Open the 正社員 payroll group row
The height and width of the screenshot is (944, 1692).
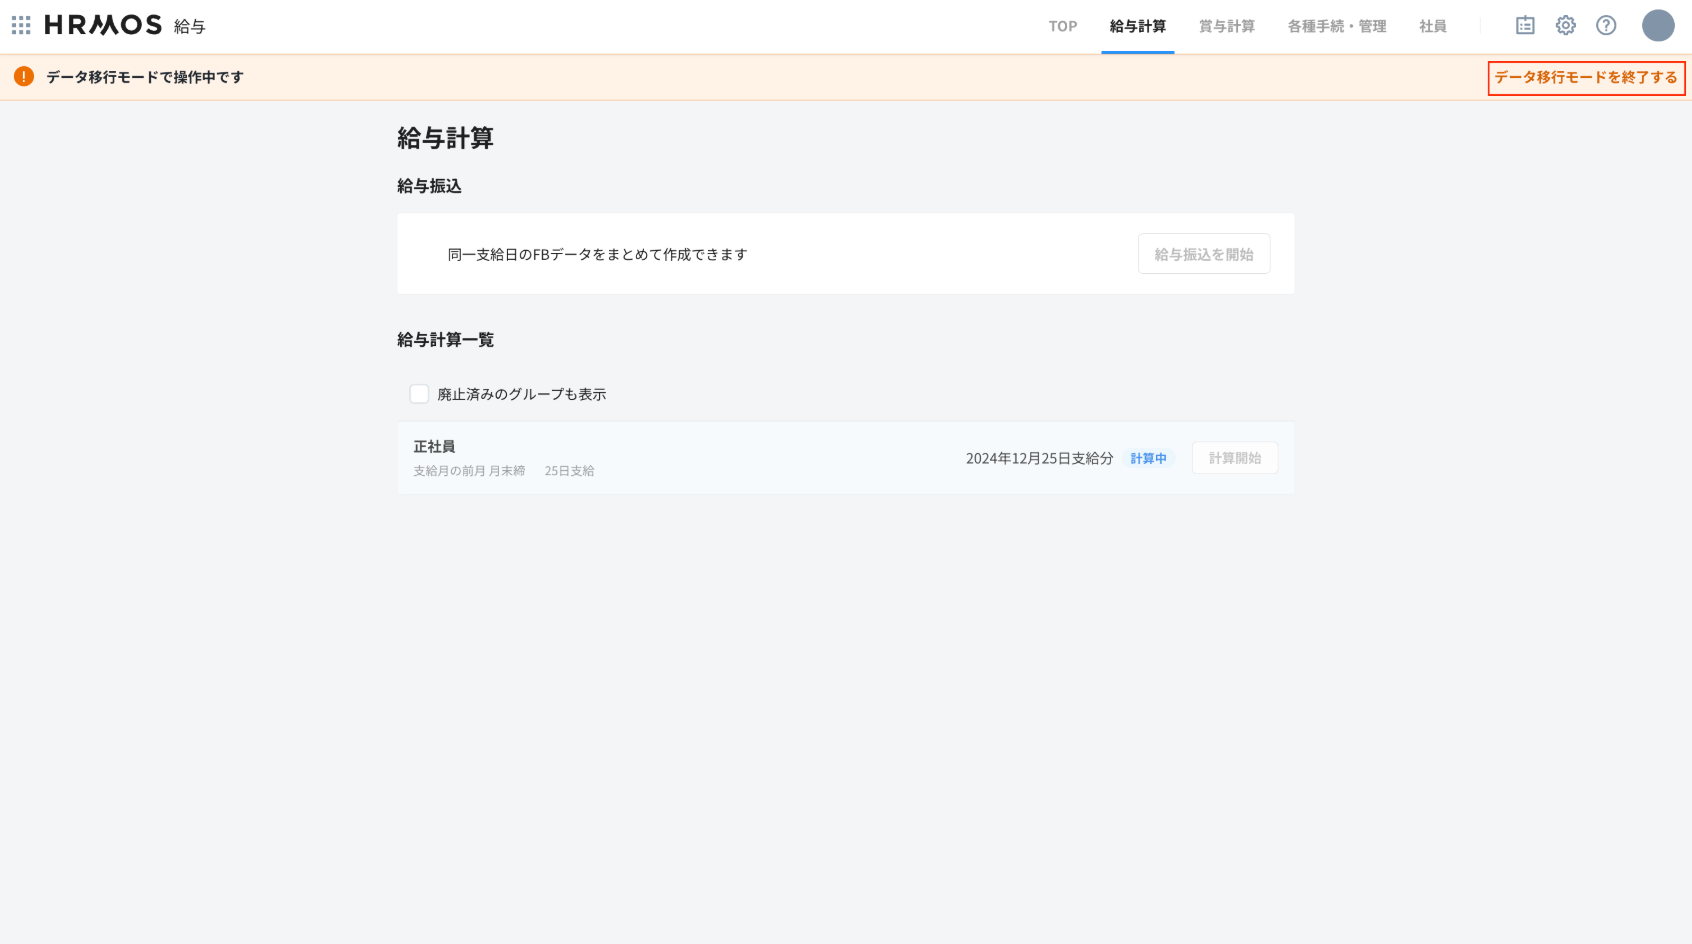pyautogui.click(x=435, y=447)
